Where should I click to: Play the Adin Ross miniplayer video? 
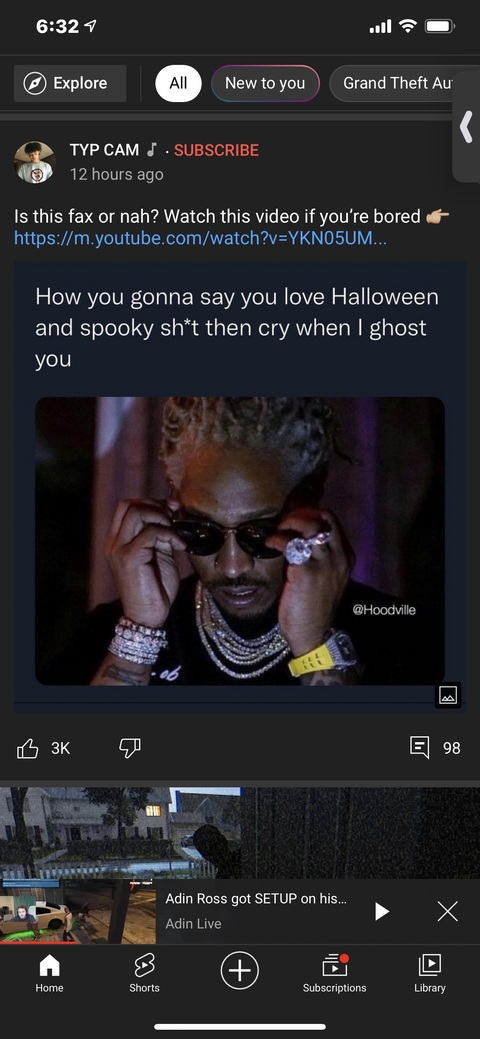[381, 912]
